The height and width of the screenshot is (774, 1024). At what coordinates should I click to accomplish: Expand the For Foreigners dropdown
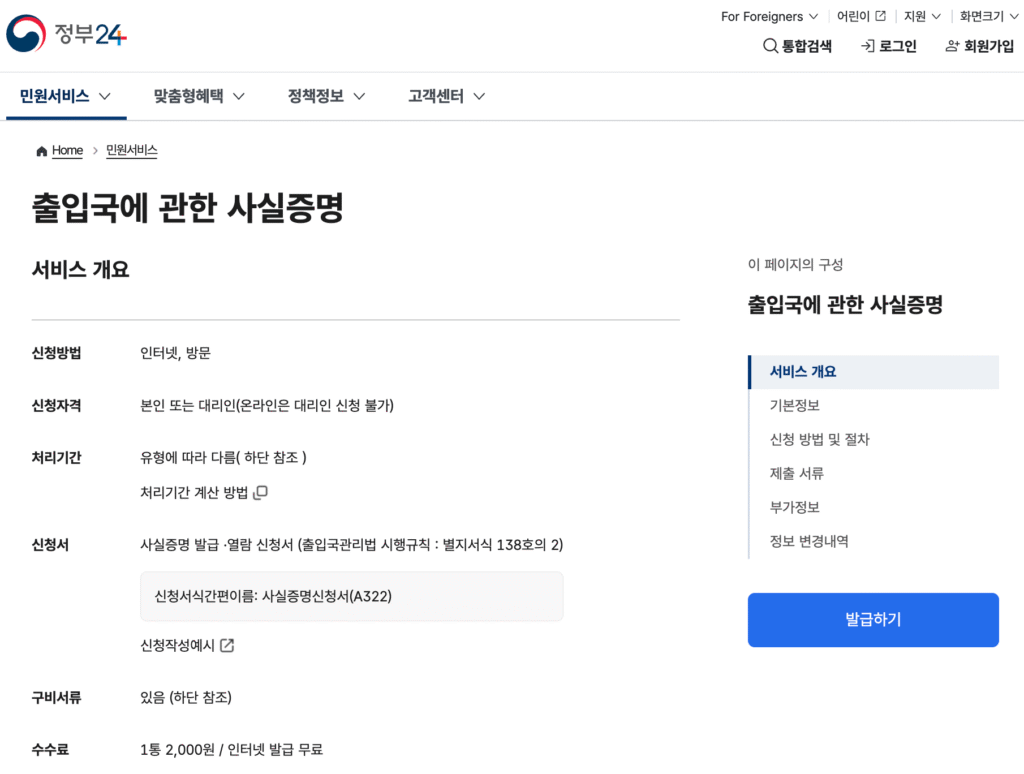[769, 16]
